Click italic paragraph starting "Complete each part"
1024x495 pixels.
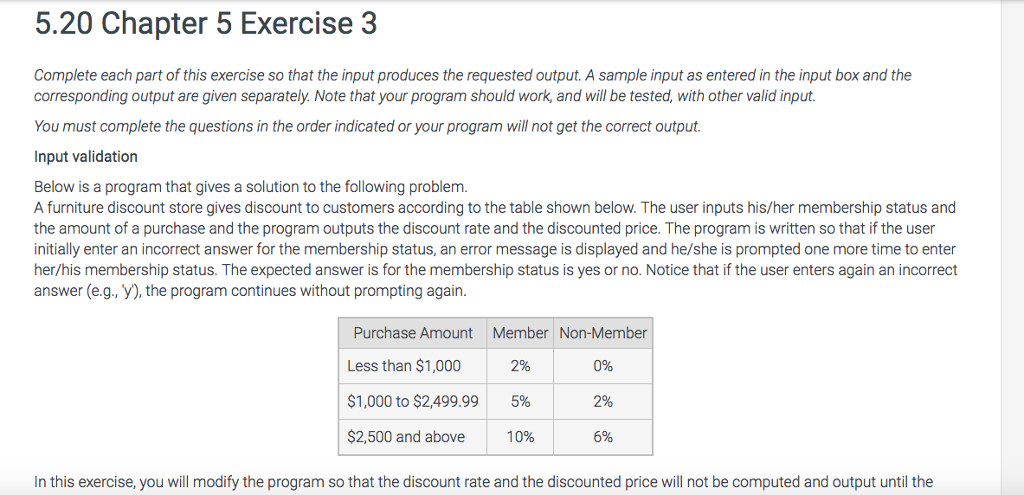(x=472, y=85)
